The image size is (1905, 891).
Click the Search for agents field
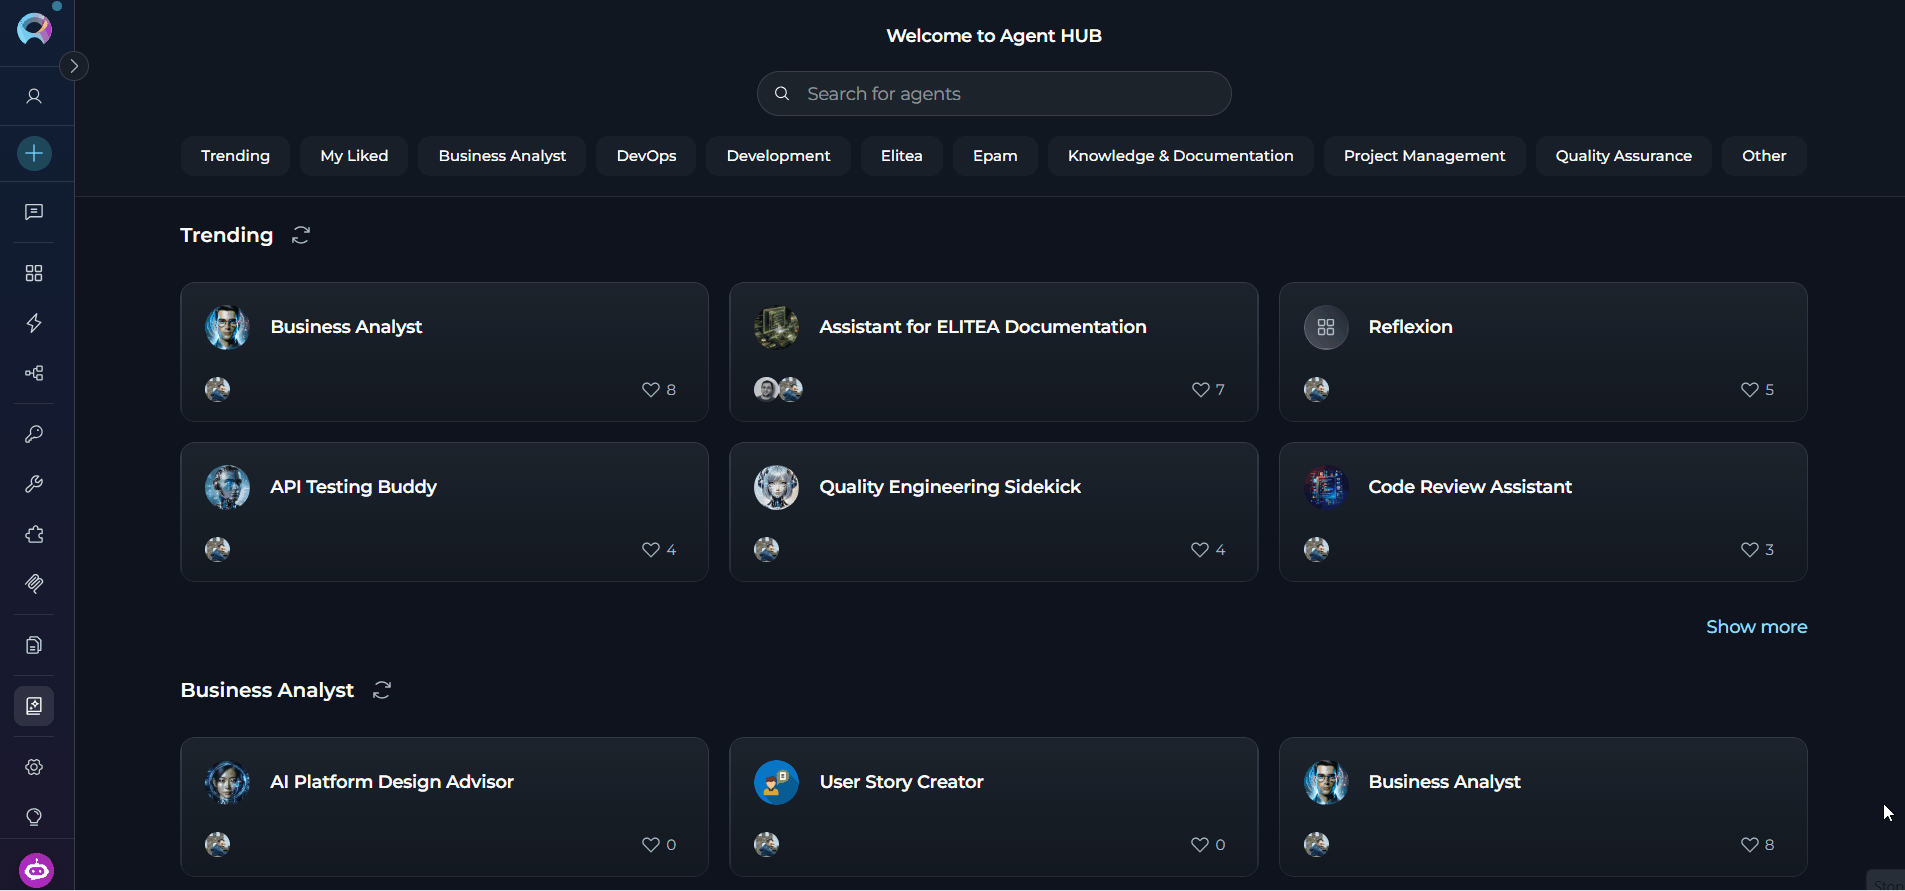coord(994,93)
